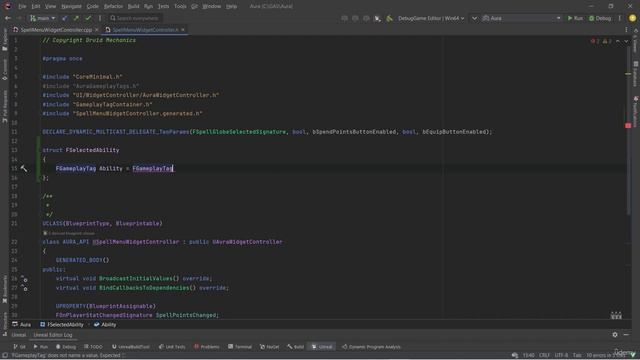Open the Debug tool window
Viewport: 640px width, 360px height.
point(66,347)
